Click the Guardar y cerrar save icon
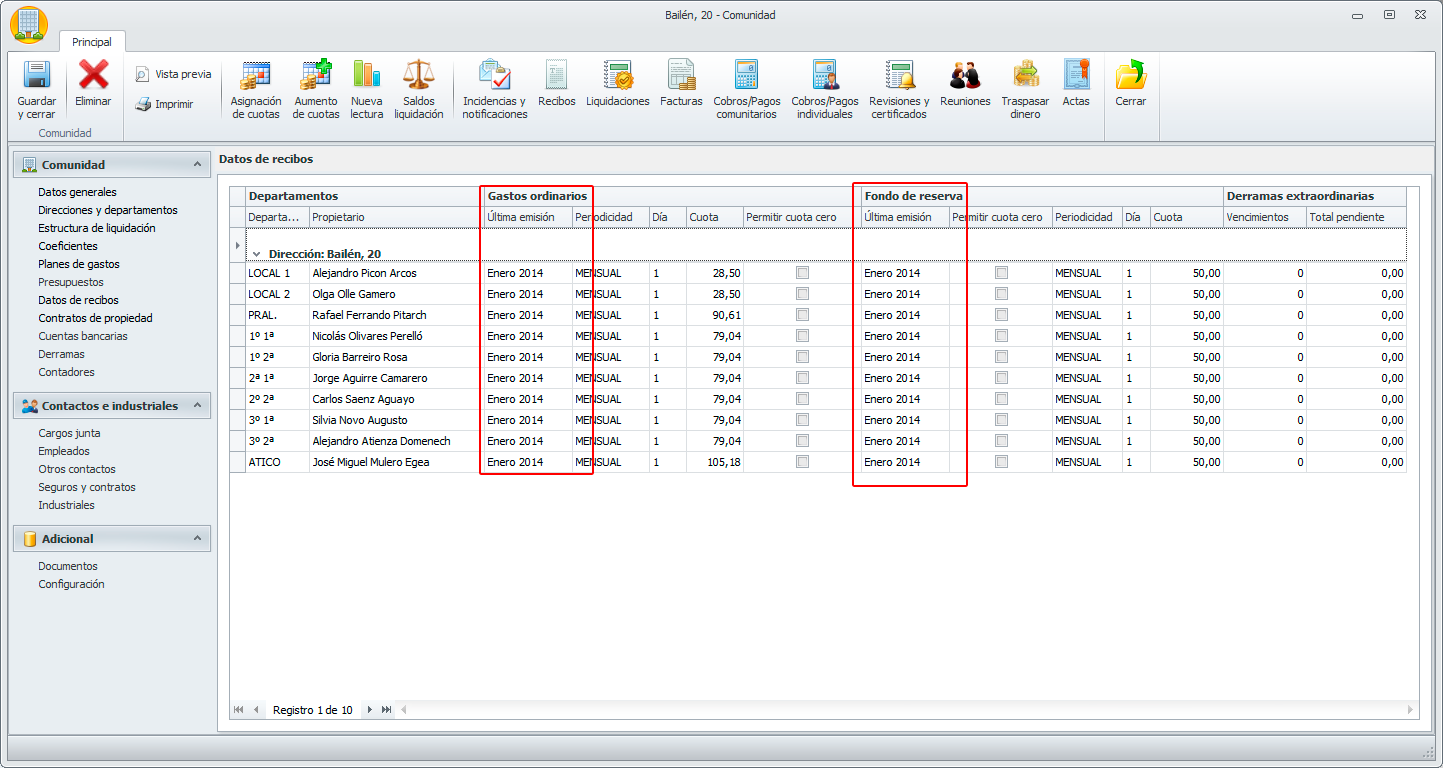The image size is (1443, 768). (x=37, y=75)
